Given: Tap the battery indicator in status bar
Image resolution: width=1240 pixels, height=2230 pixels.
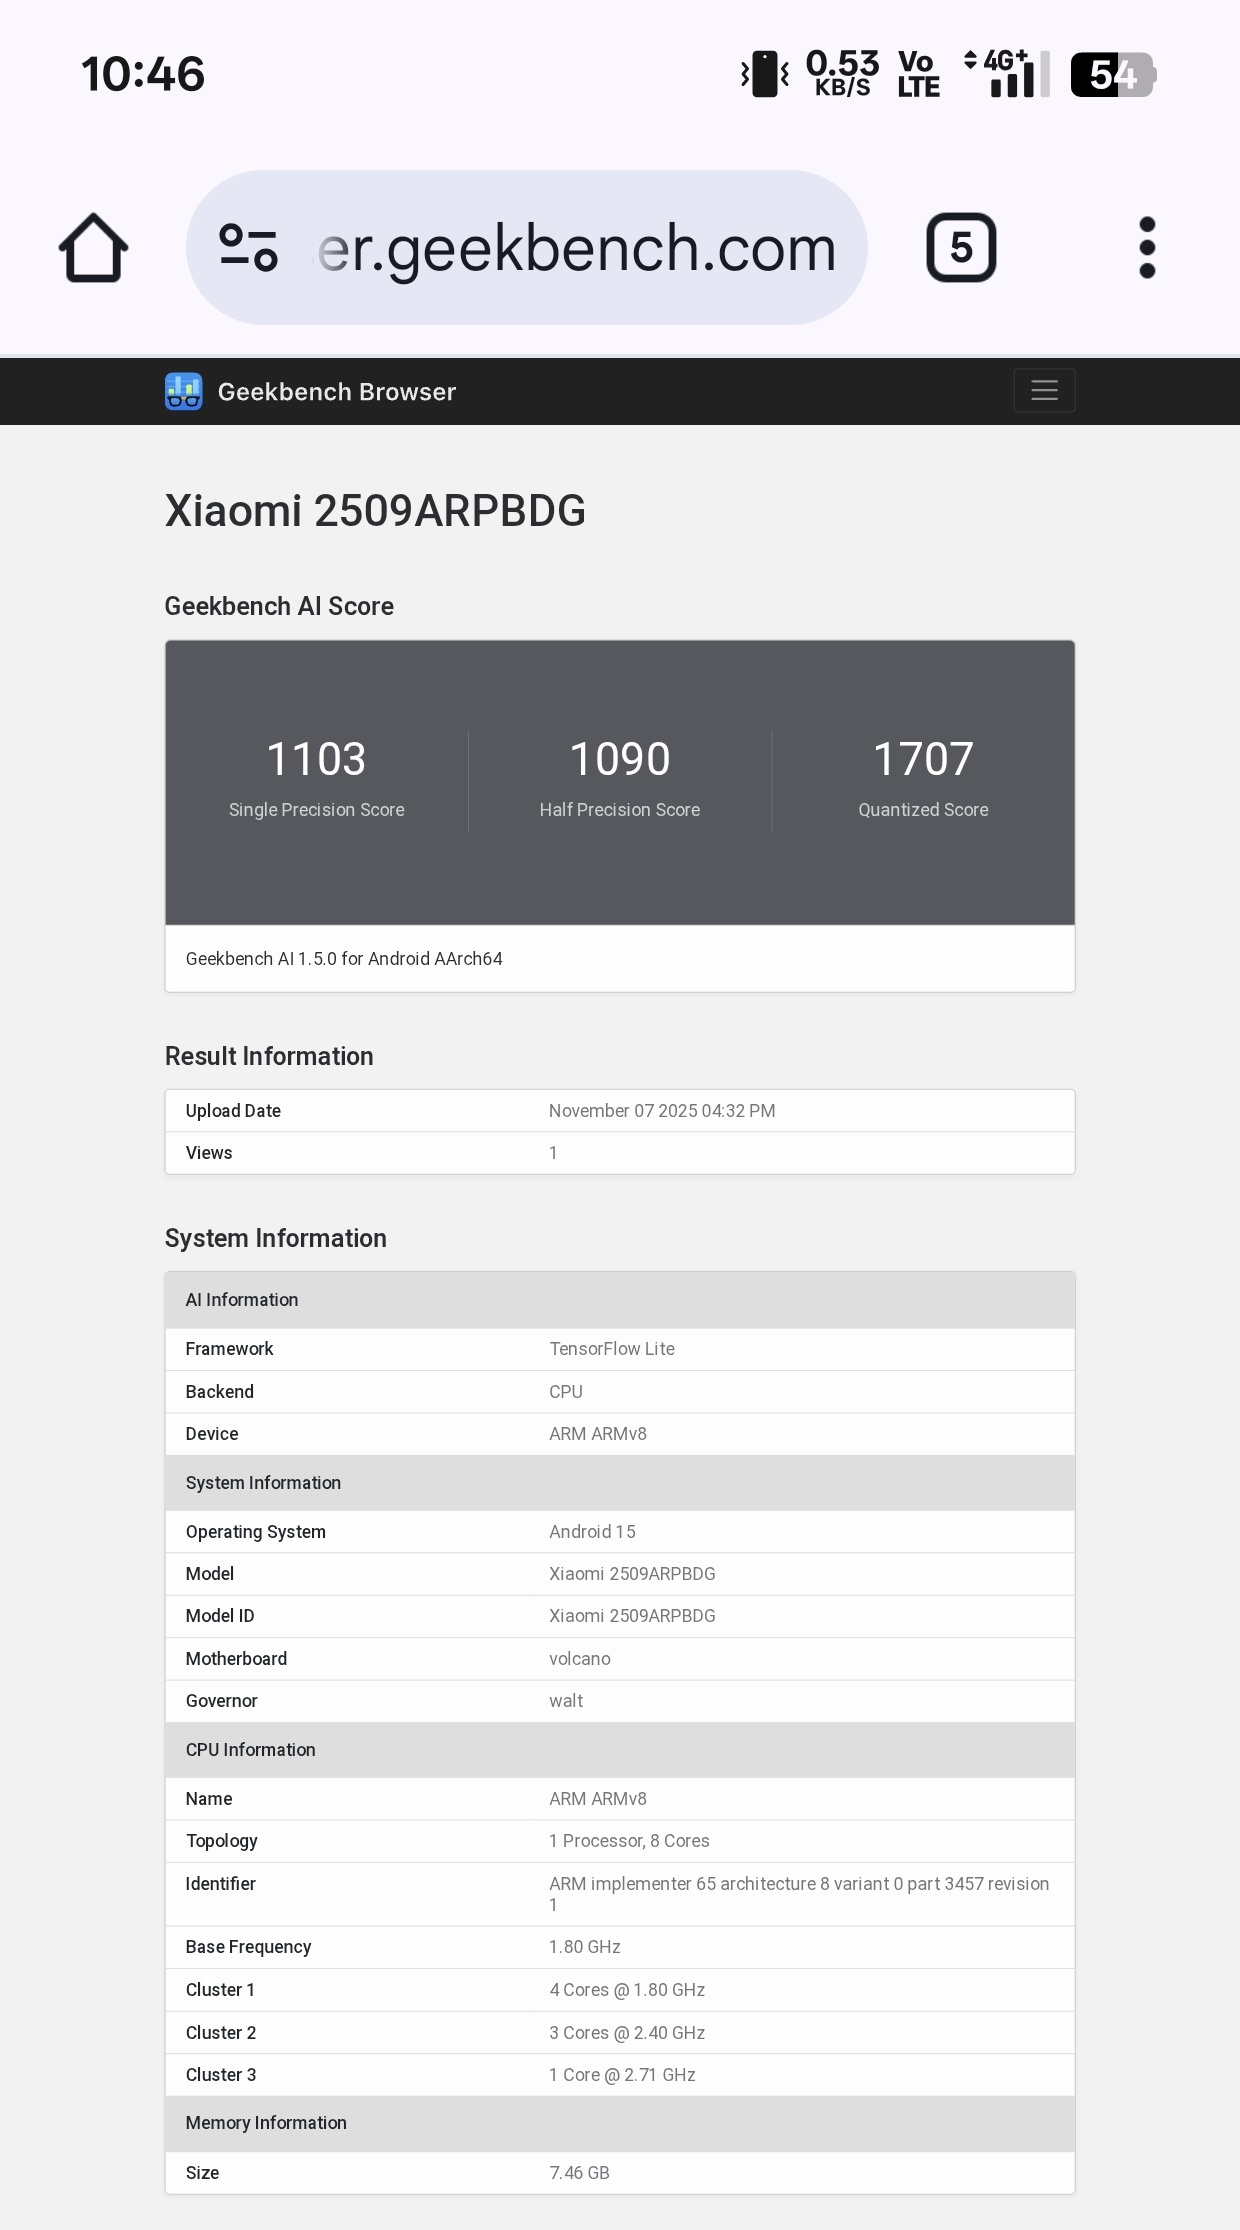Looking at the screenshot, I should pyautogui.click(x=1113, y=75).
